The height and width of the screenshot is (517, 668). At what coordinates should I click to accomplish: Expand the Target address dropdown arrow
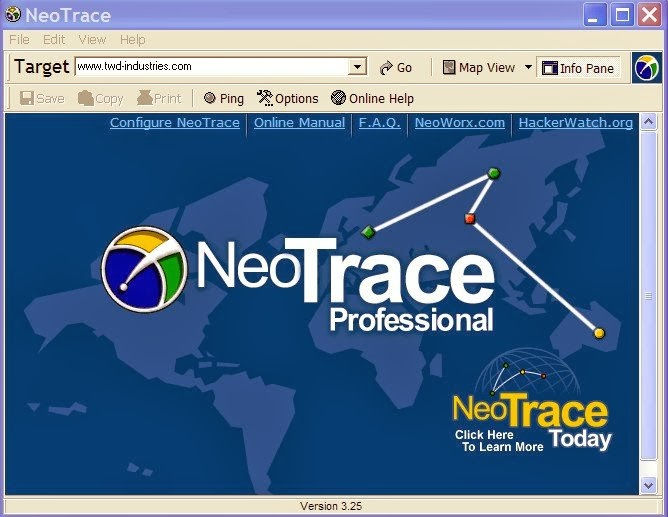[357, 67]
